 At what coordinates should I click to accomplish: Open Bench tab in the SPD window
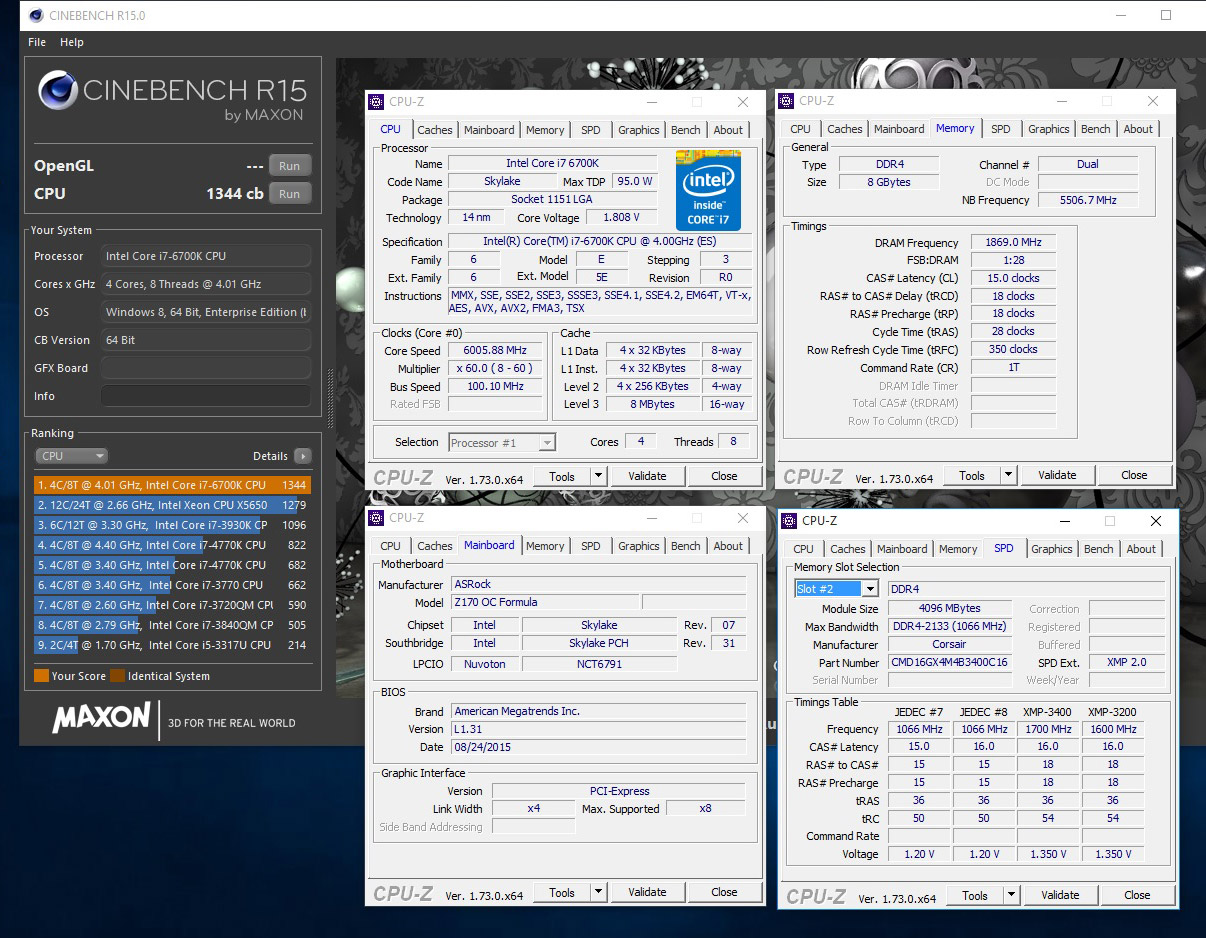1098,549
